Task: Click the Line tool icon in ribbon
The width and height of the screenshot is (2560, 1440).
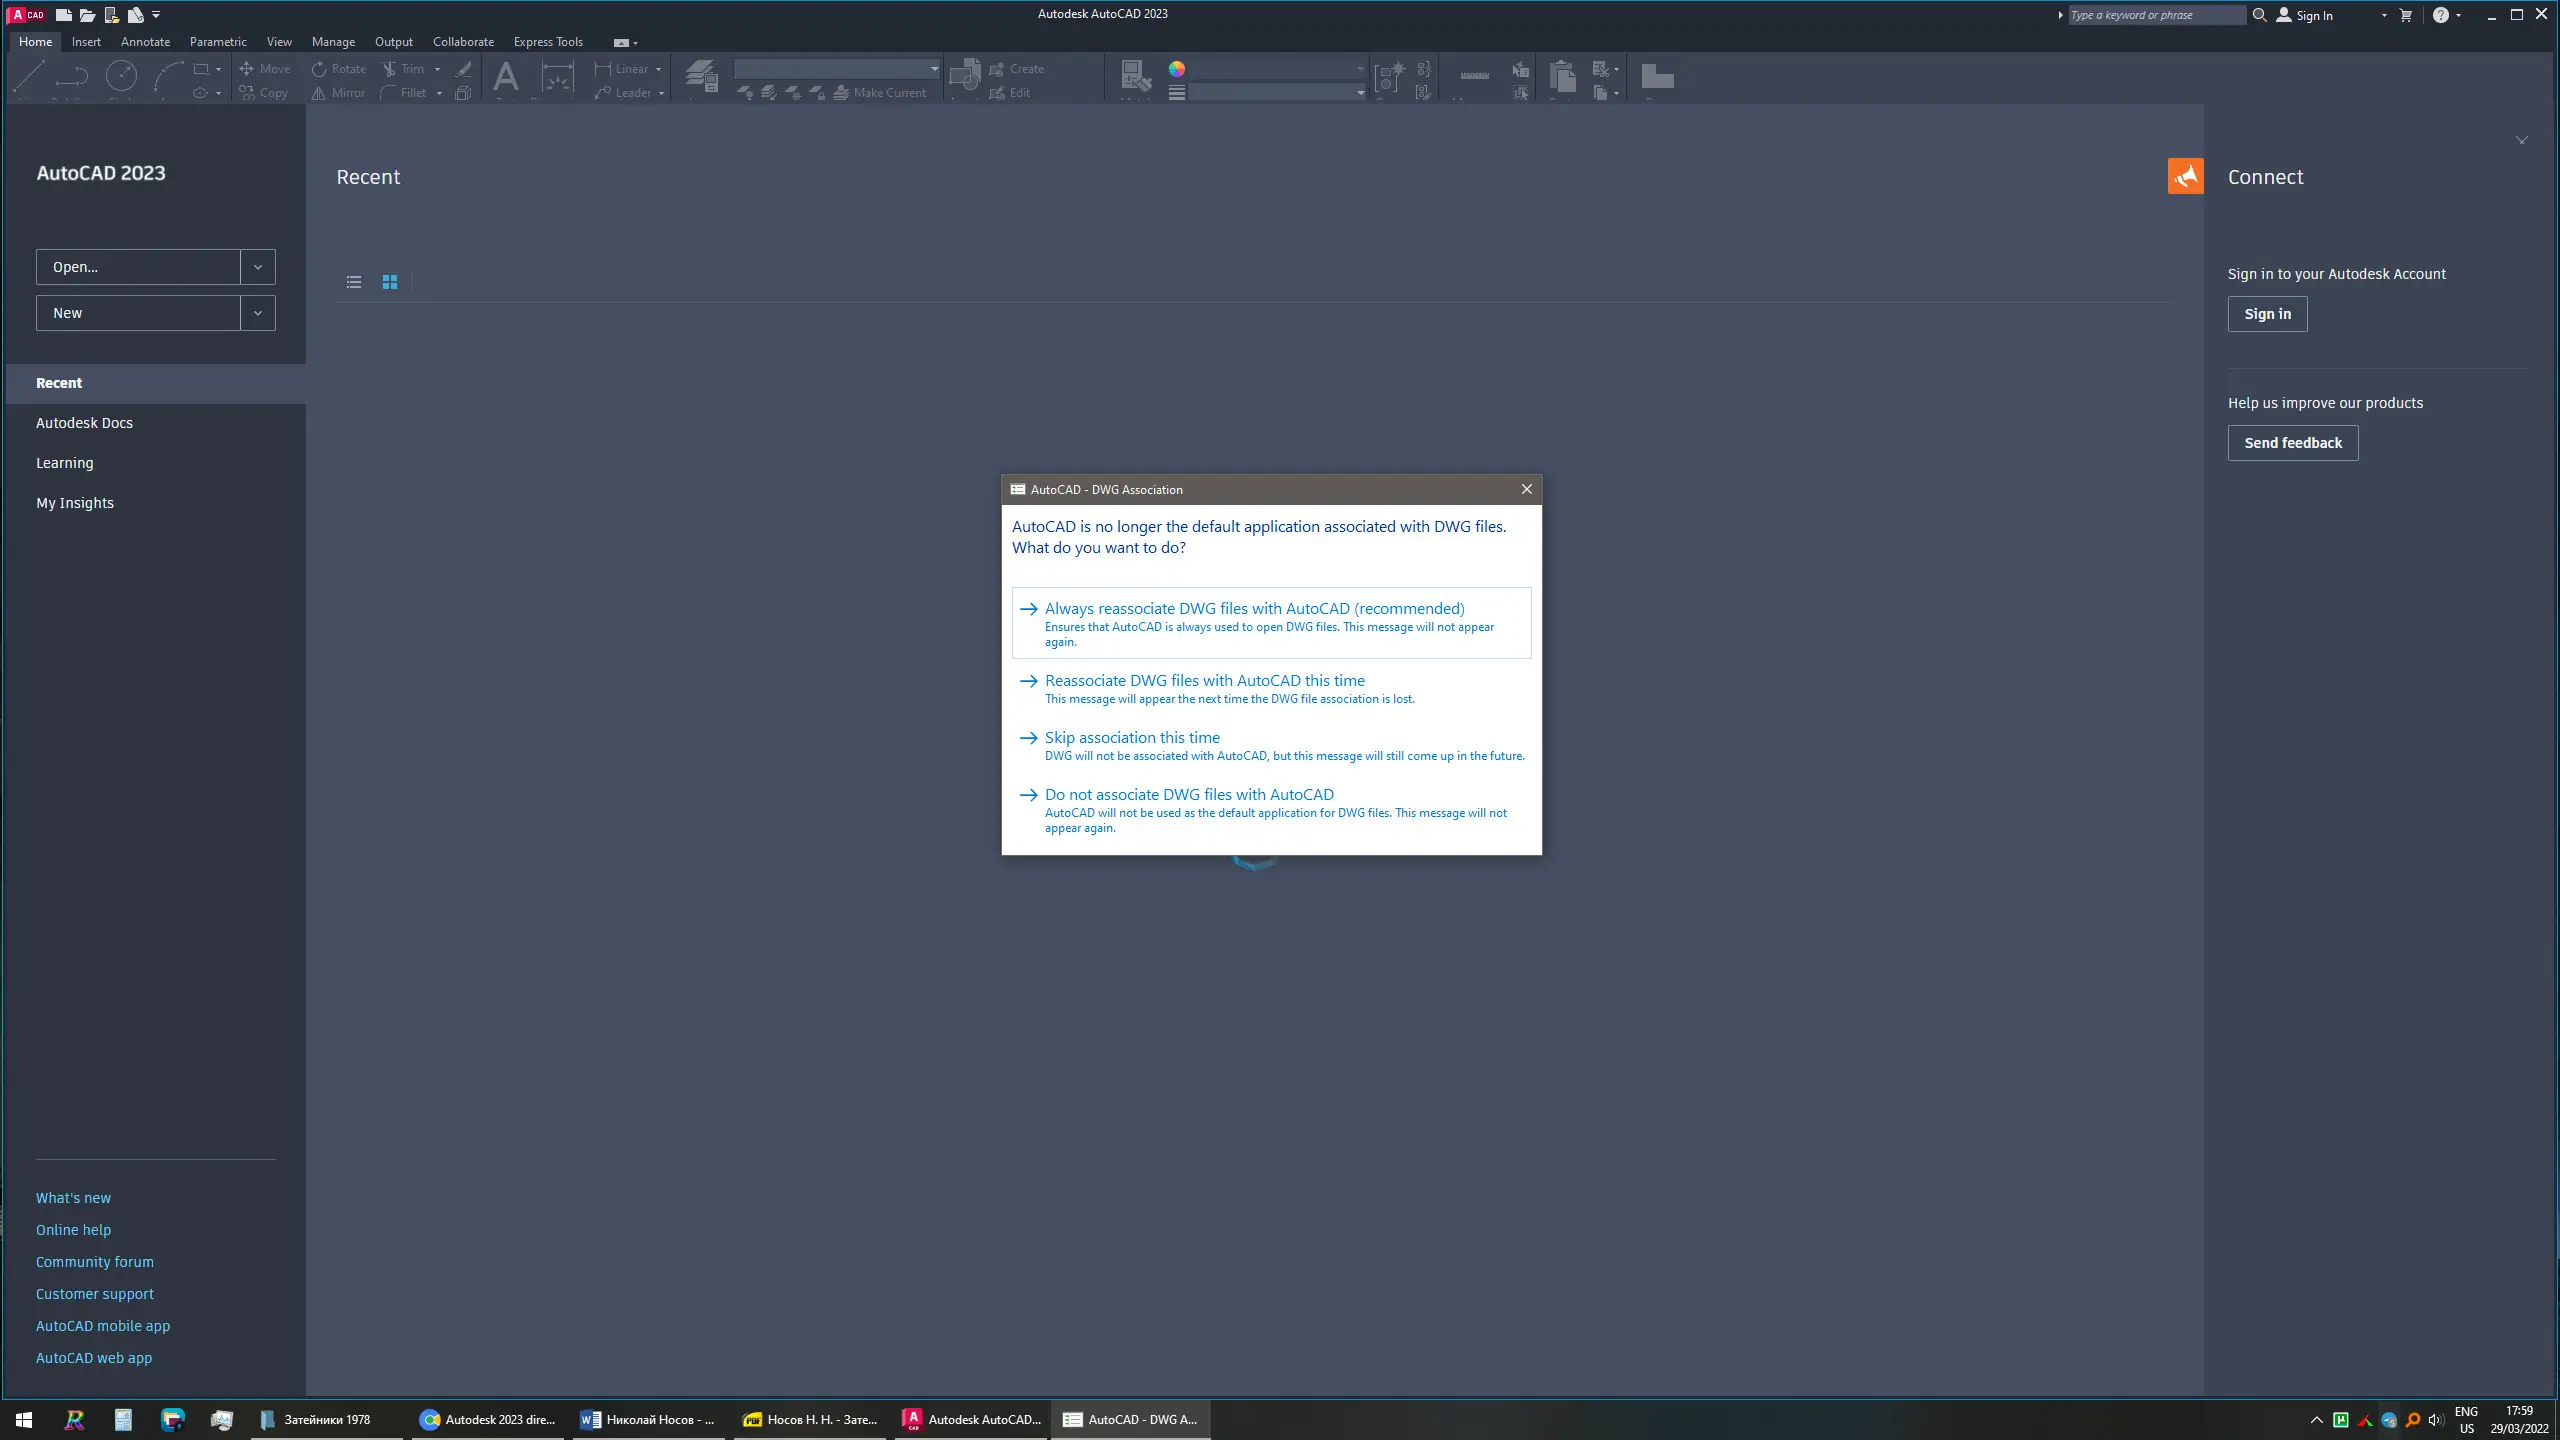Action: coord(29,76)
